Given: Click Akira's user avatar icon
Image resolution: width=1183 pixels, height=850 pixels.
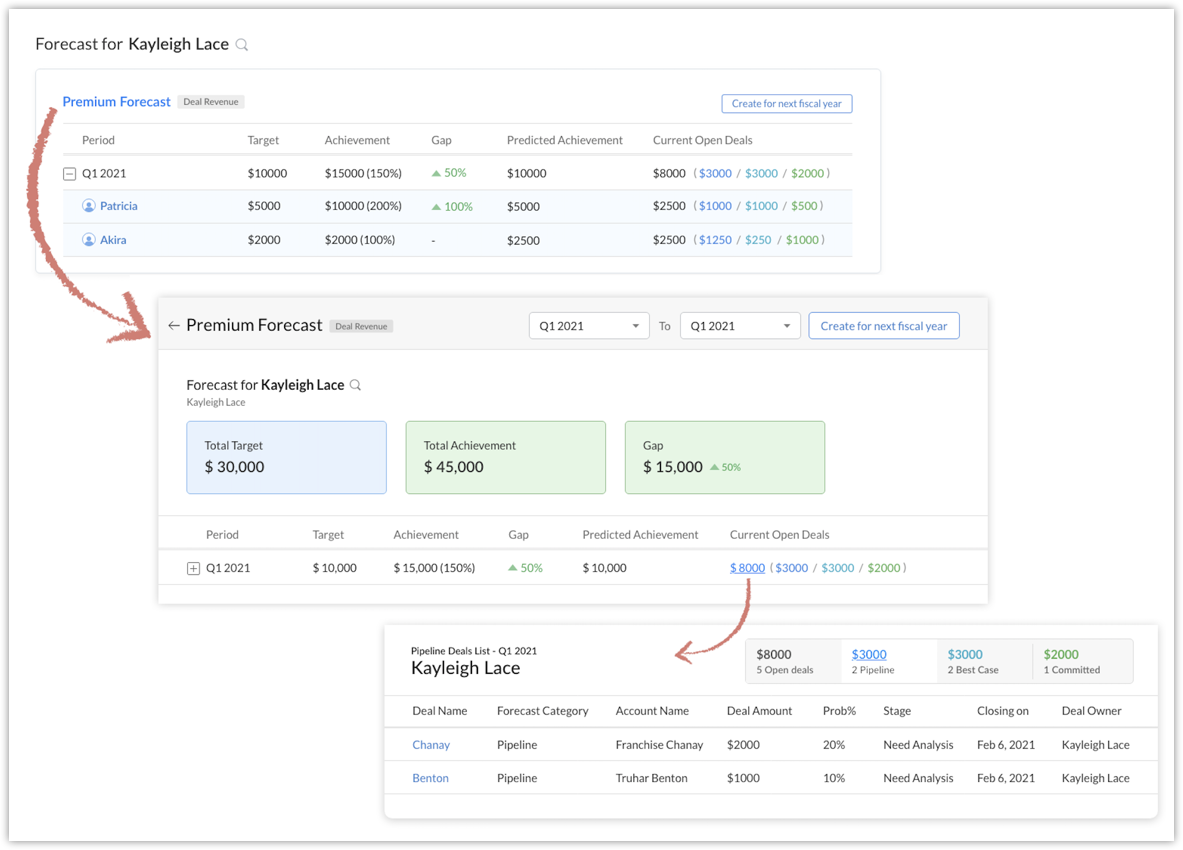Looking at the screenshot, I should tap(89, 240).
